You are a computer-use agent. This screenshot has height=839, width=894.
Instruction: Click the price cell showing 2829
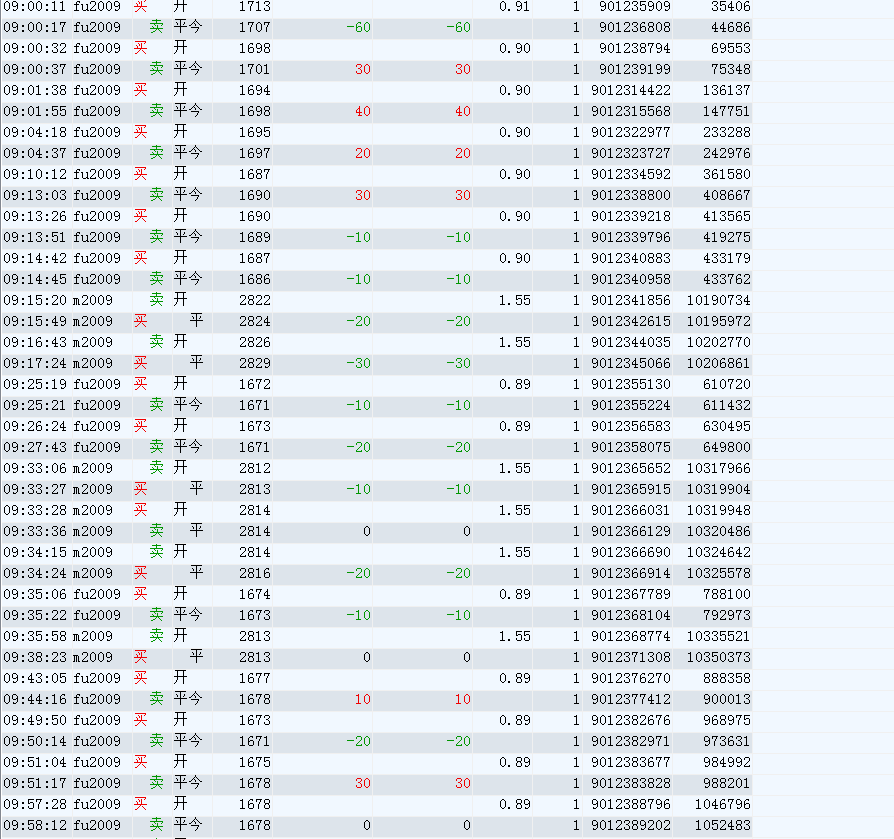click(254, 363)
